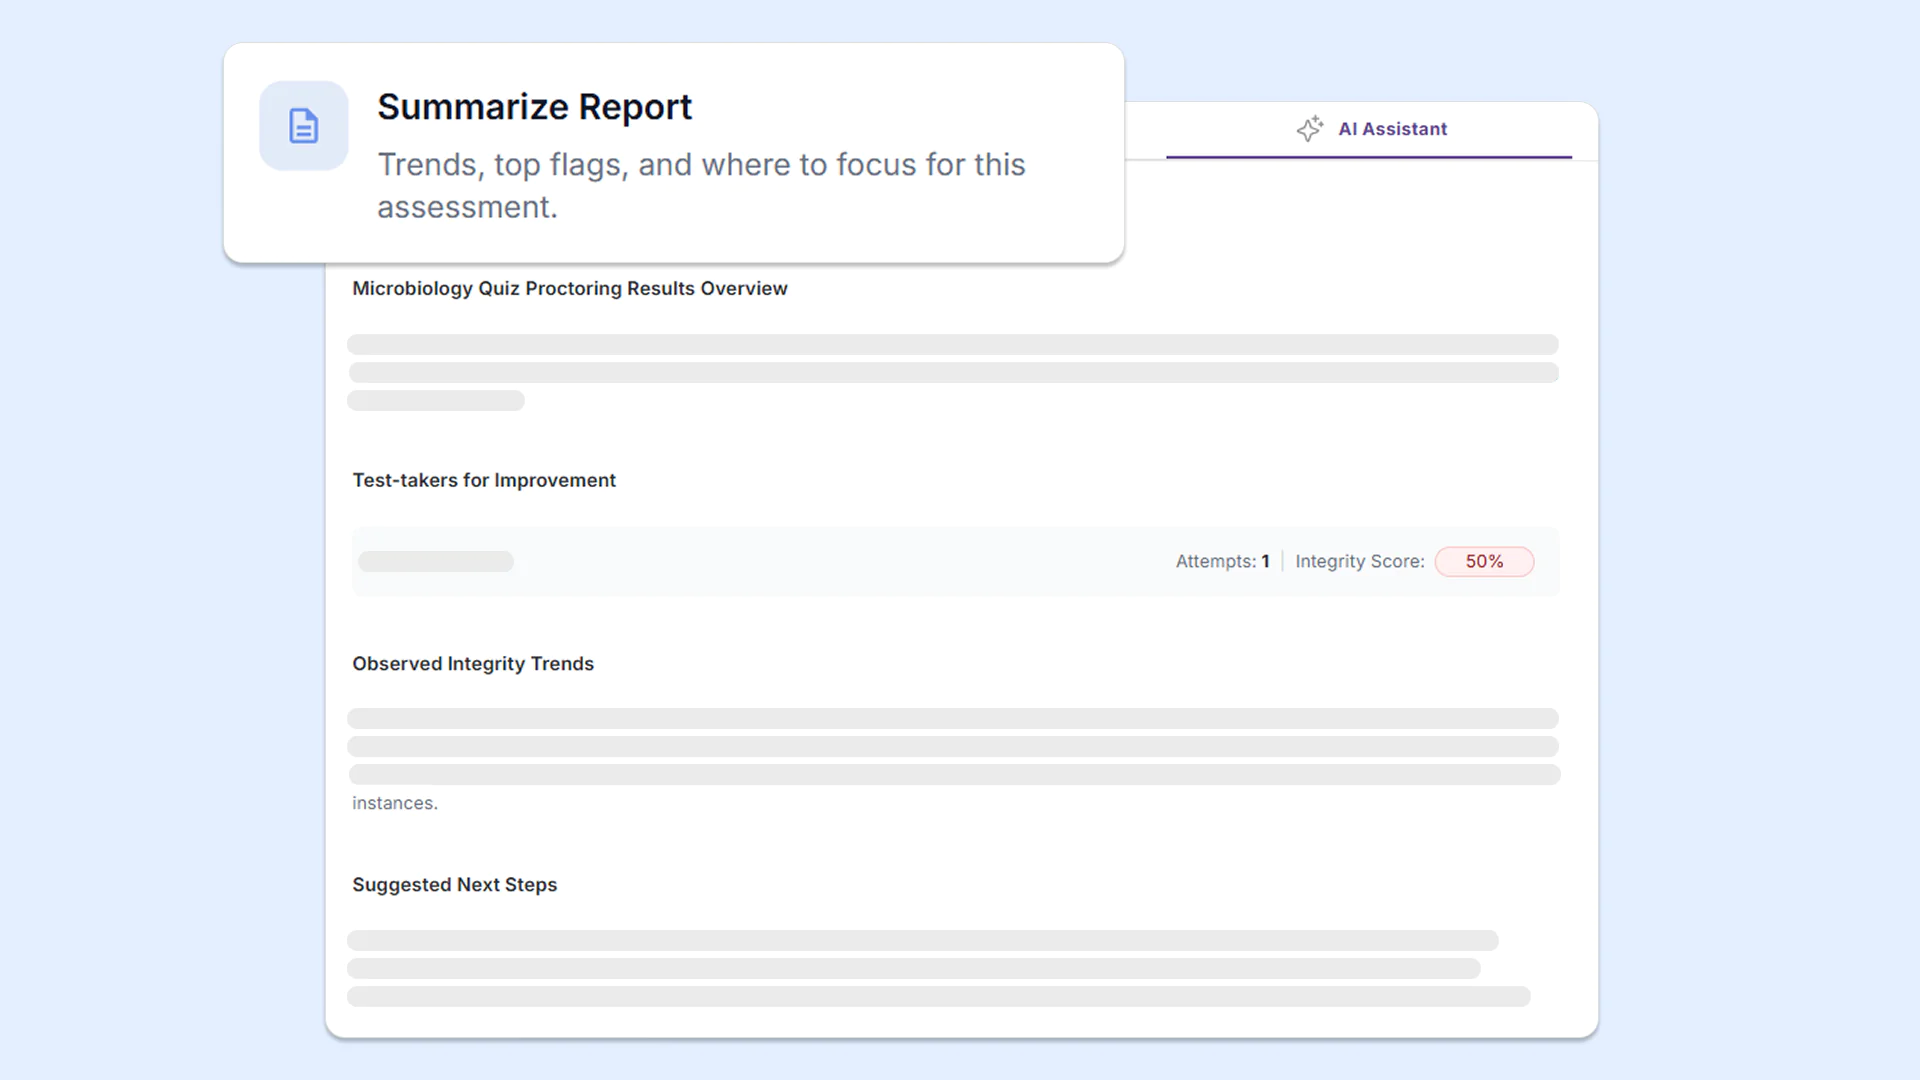
Task: Click the Summarize Report document icon
Action: (304, 126)
